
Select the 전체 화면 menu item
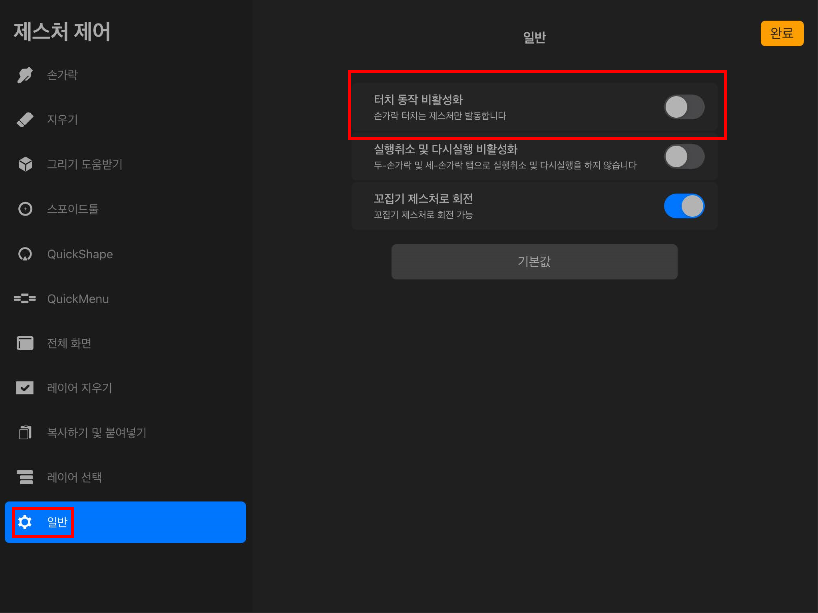(125, 343)
